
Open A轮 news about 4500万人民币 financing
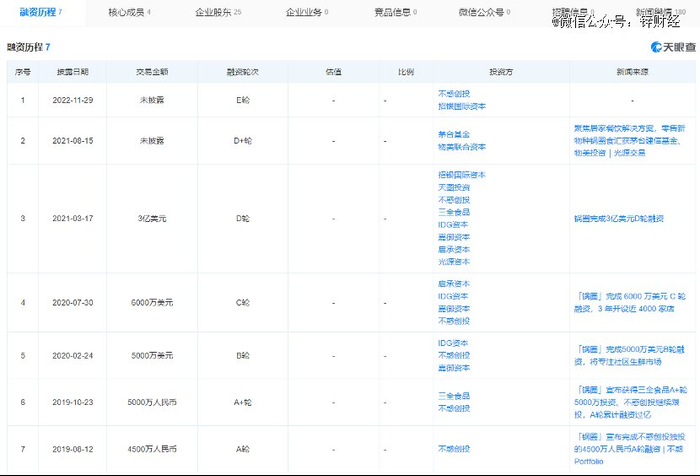point(629,449)
